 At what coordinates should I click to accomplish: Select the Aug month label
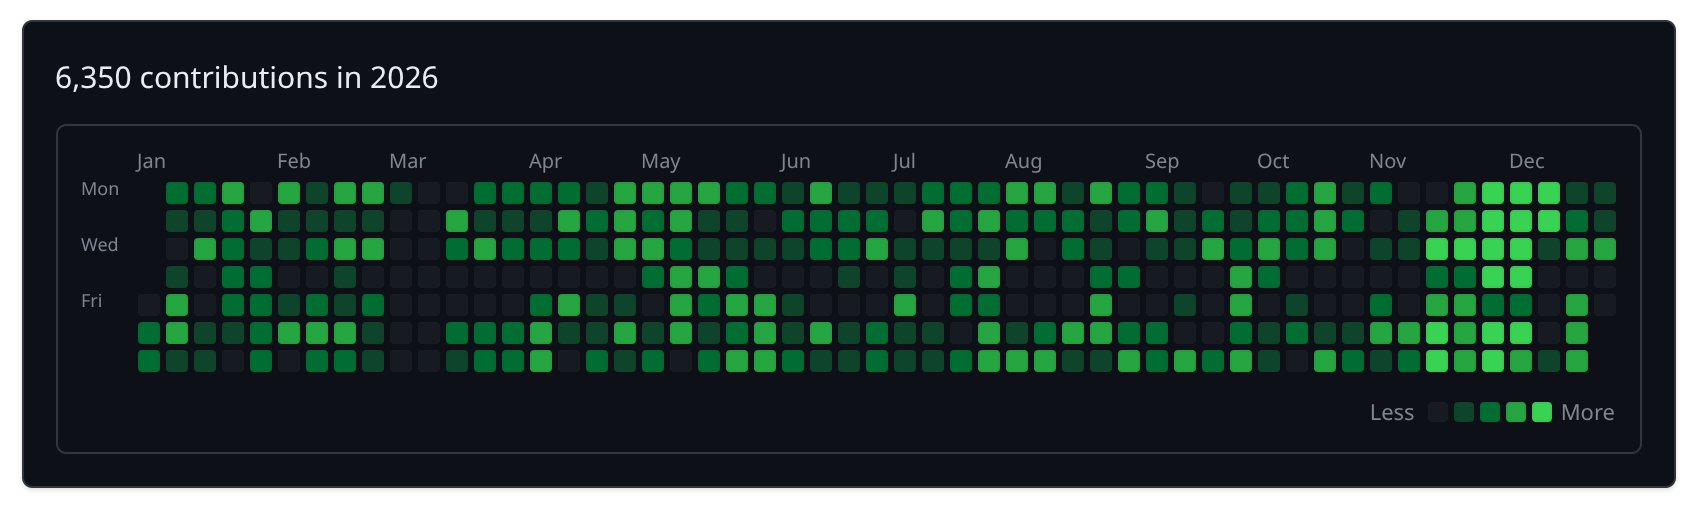[x=1024, y=161]
